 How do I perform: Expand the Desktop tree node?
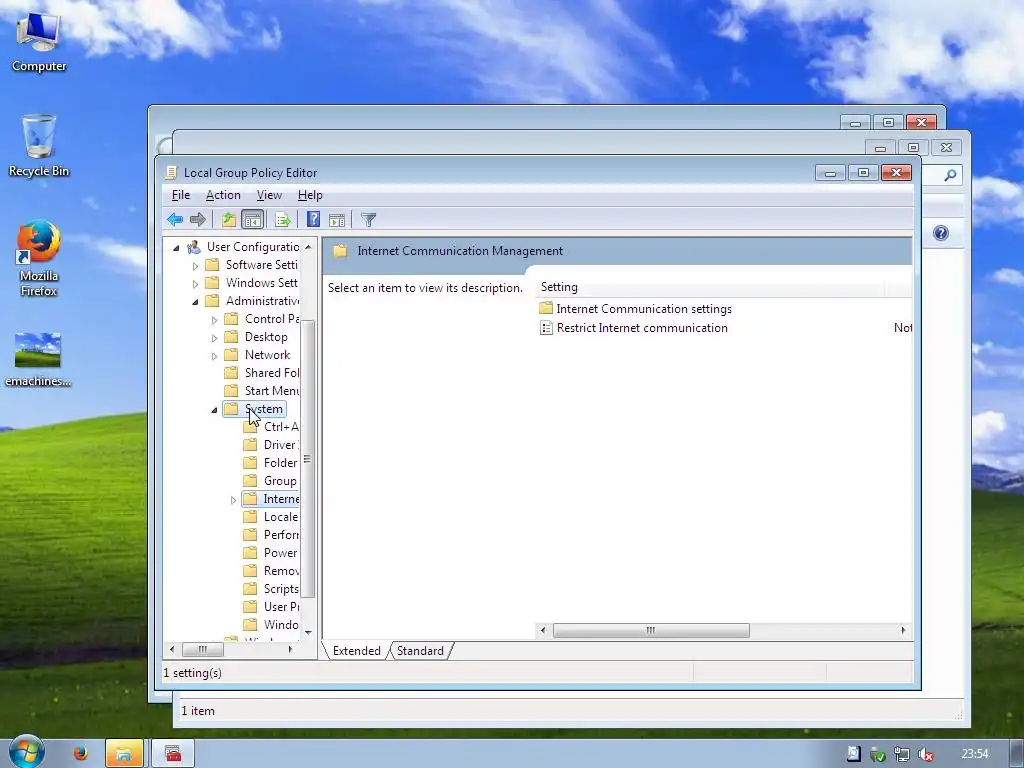pyautogui.click(x=214, y=338)
